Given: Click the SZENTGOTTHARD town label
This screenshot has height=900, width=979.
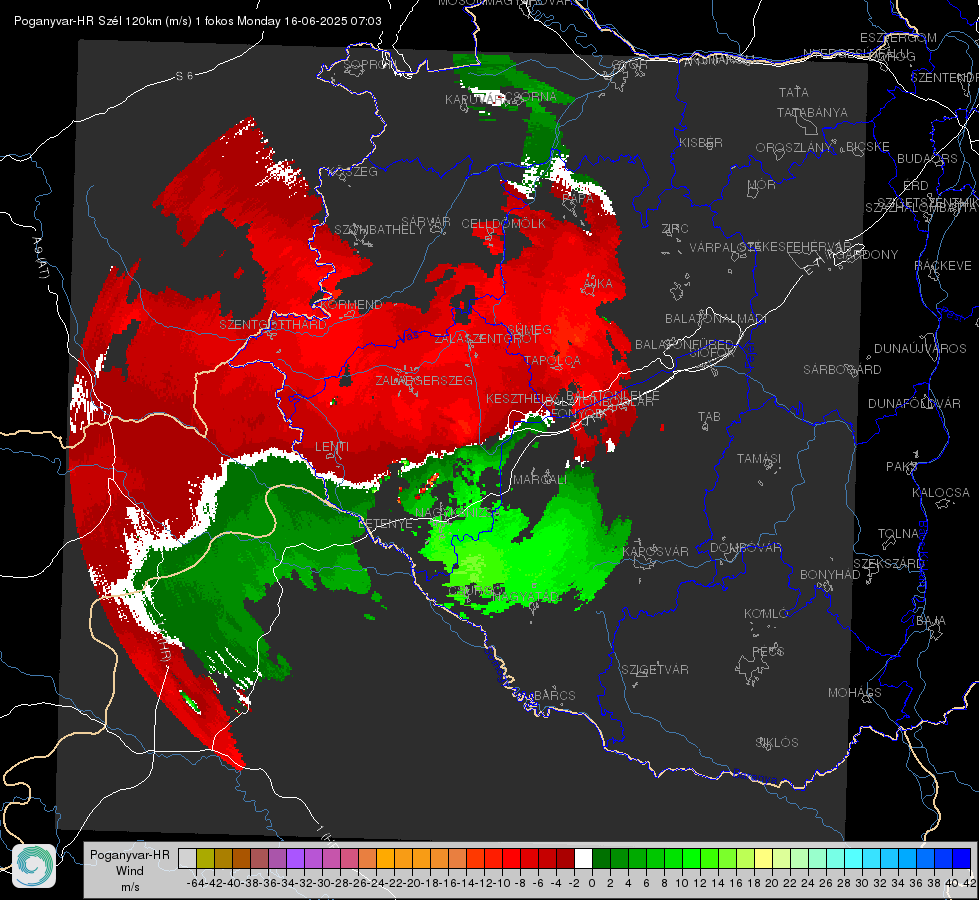Looking at the screenshot, I should [x=273, y=325].
